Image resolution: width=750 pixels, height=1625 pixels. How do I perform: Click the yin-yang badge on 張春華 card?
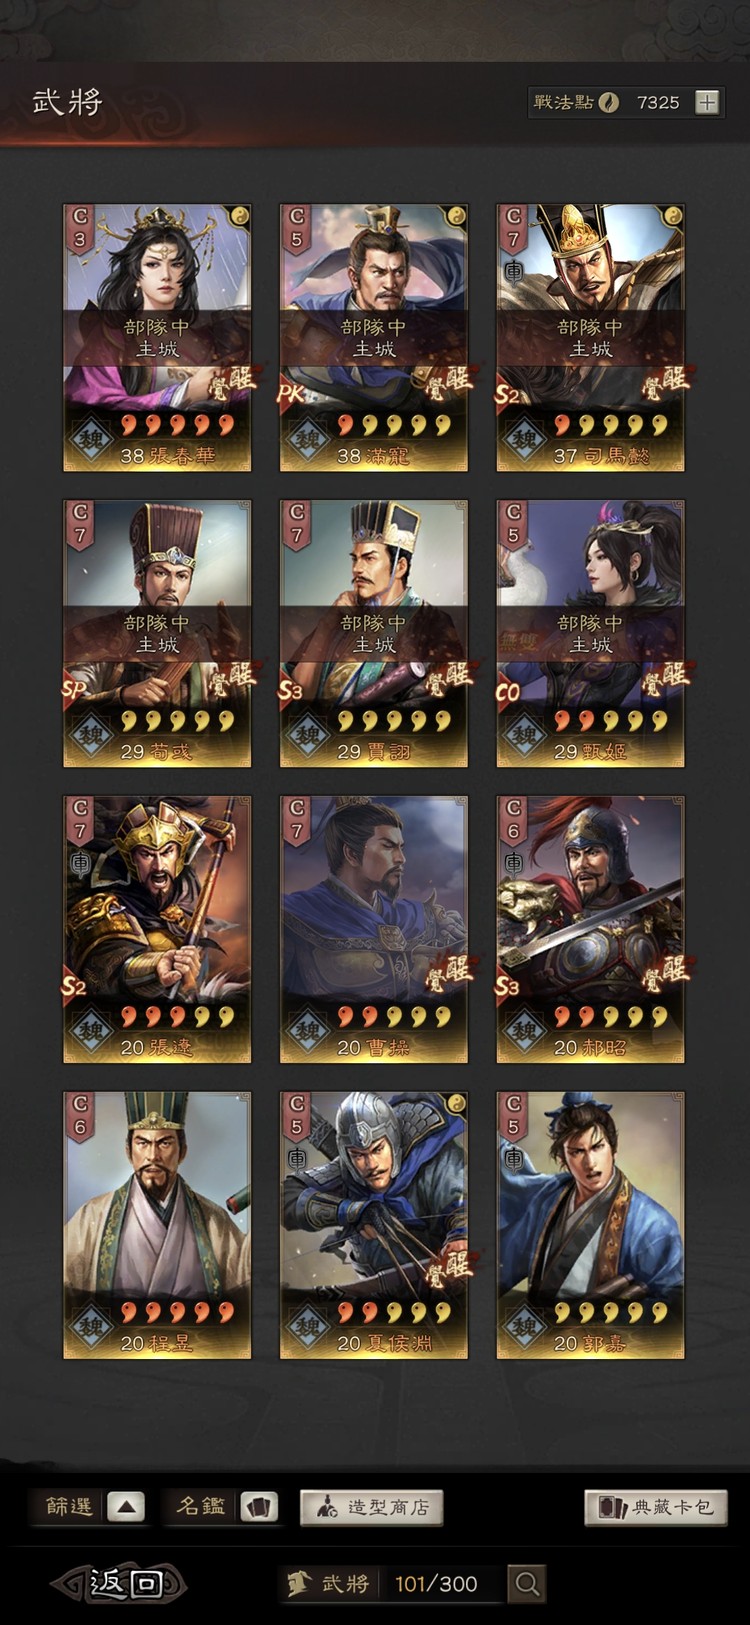coord(238,216)
